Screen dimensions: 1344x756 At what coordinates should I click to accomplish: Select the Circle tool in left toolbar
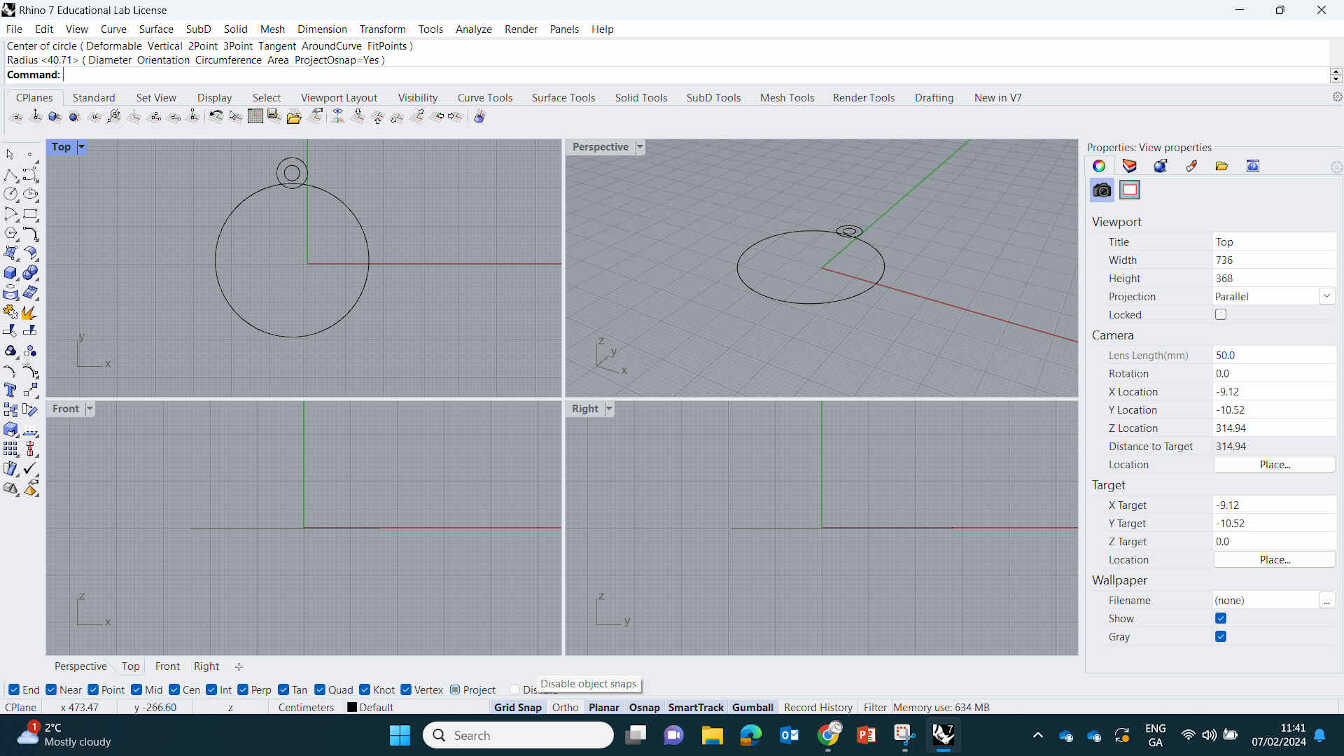[x=10, y=194]
